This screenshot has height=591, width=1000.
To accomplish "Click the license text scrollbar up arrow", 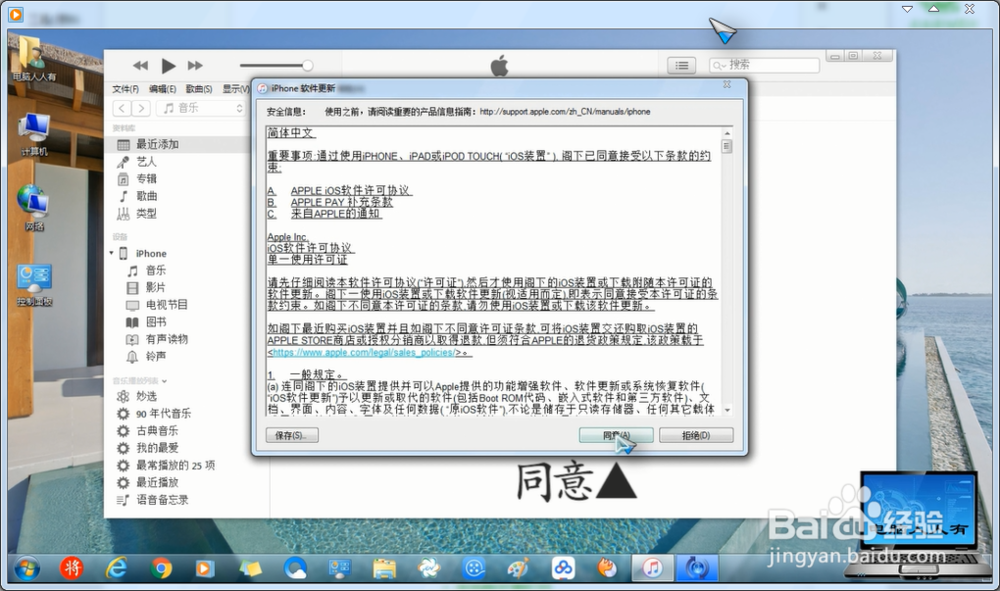I will pos(726,133).
